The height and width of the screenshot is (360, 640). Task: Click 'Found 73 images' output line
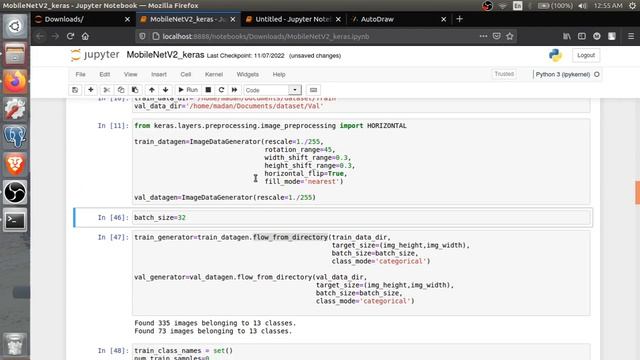point(213,331)
